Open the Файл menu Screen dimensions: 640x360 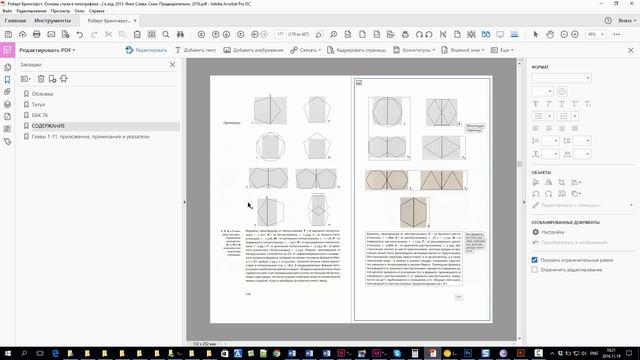7,11
